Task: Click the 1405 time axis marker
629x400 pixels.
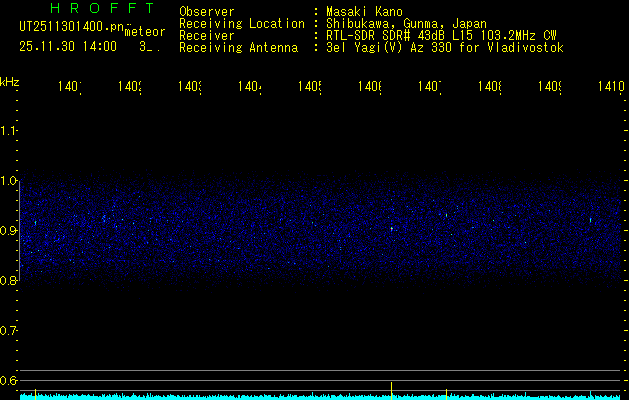Action: point(309,88)
